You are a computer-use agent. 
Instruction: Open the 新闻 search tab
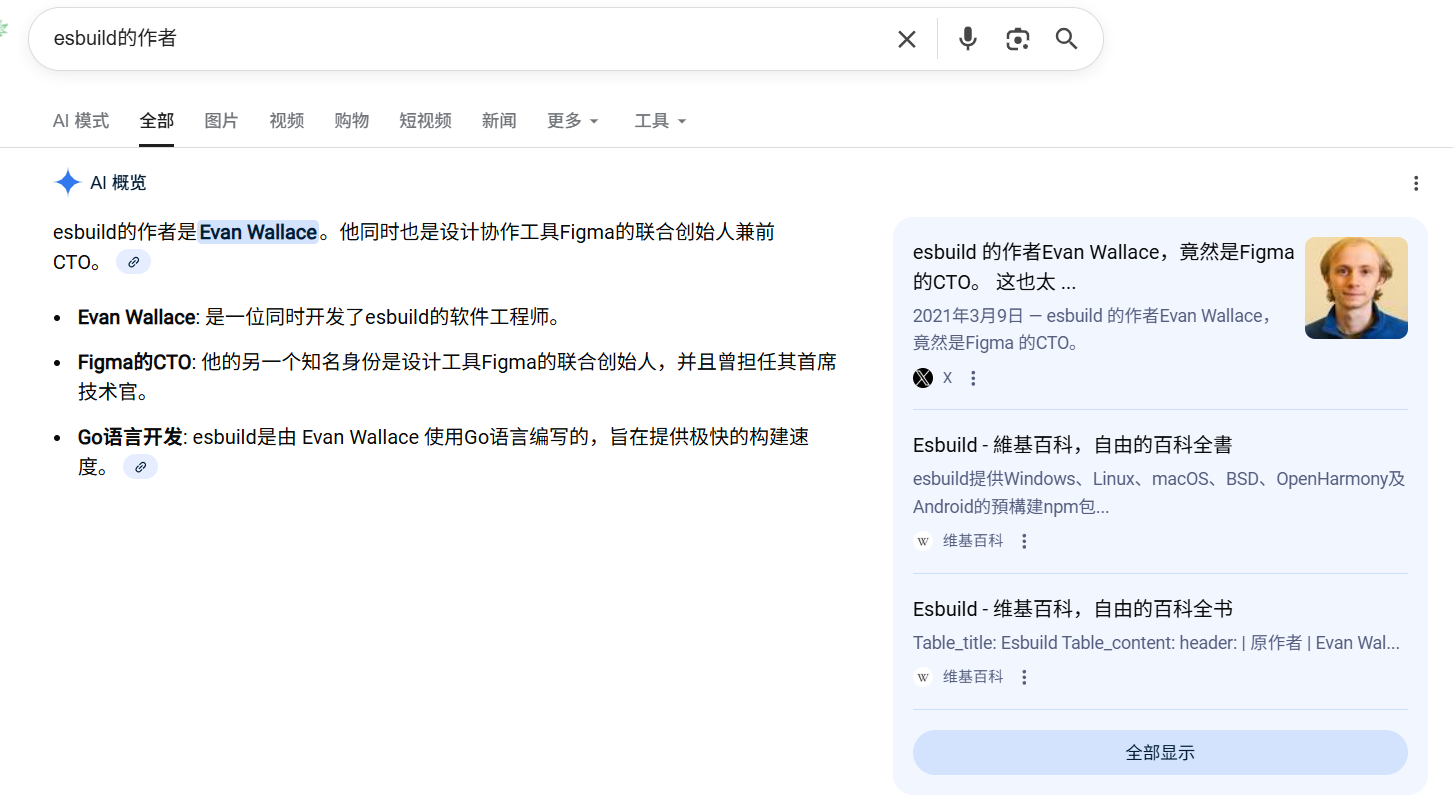click(x=499, y=120)
